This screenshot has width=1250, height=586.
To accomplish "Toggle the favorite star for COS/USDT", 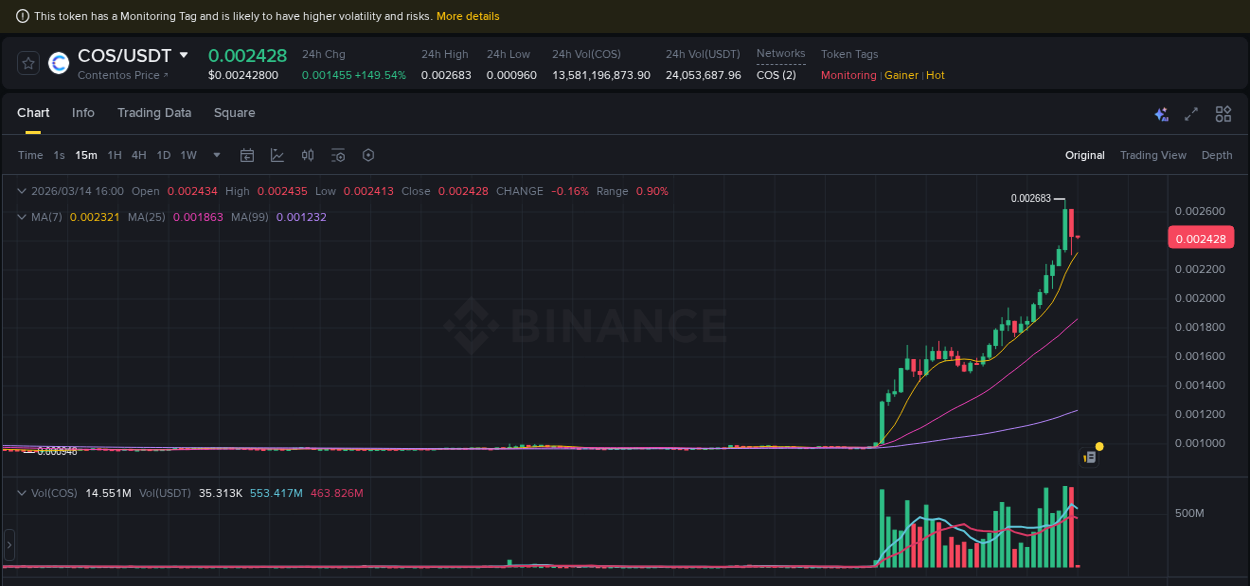I will [28, 62].
